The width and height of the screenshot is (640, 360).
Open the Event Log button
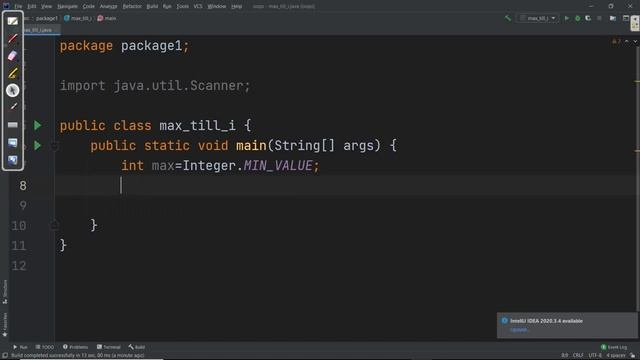(x=614, y=347)
